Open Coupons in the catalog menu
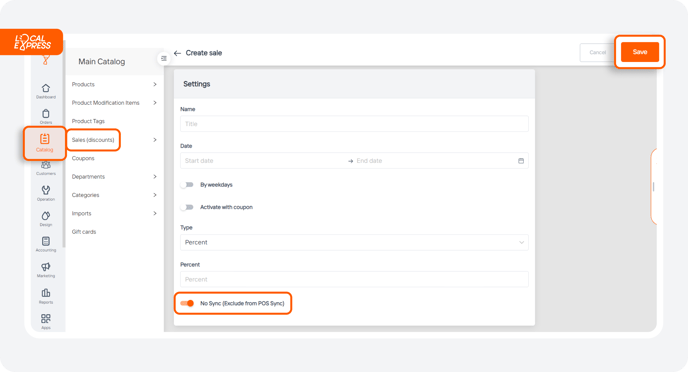The height and width of the screenshot is (372, 688). (x=83, y=158)
